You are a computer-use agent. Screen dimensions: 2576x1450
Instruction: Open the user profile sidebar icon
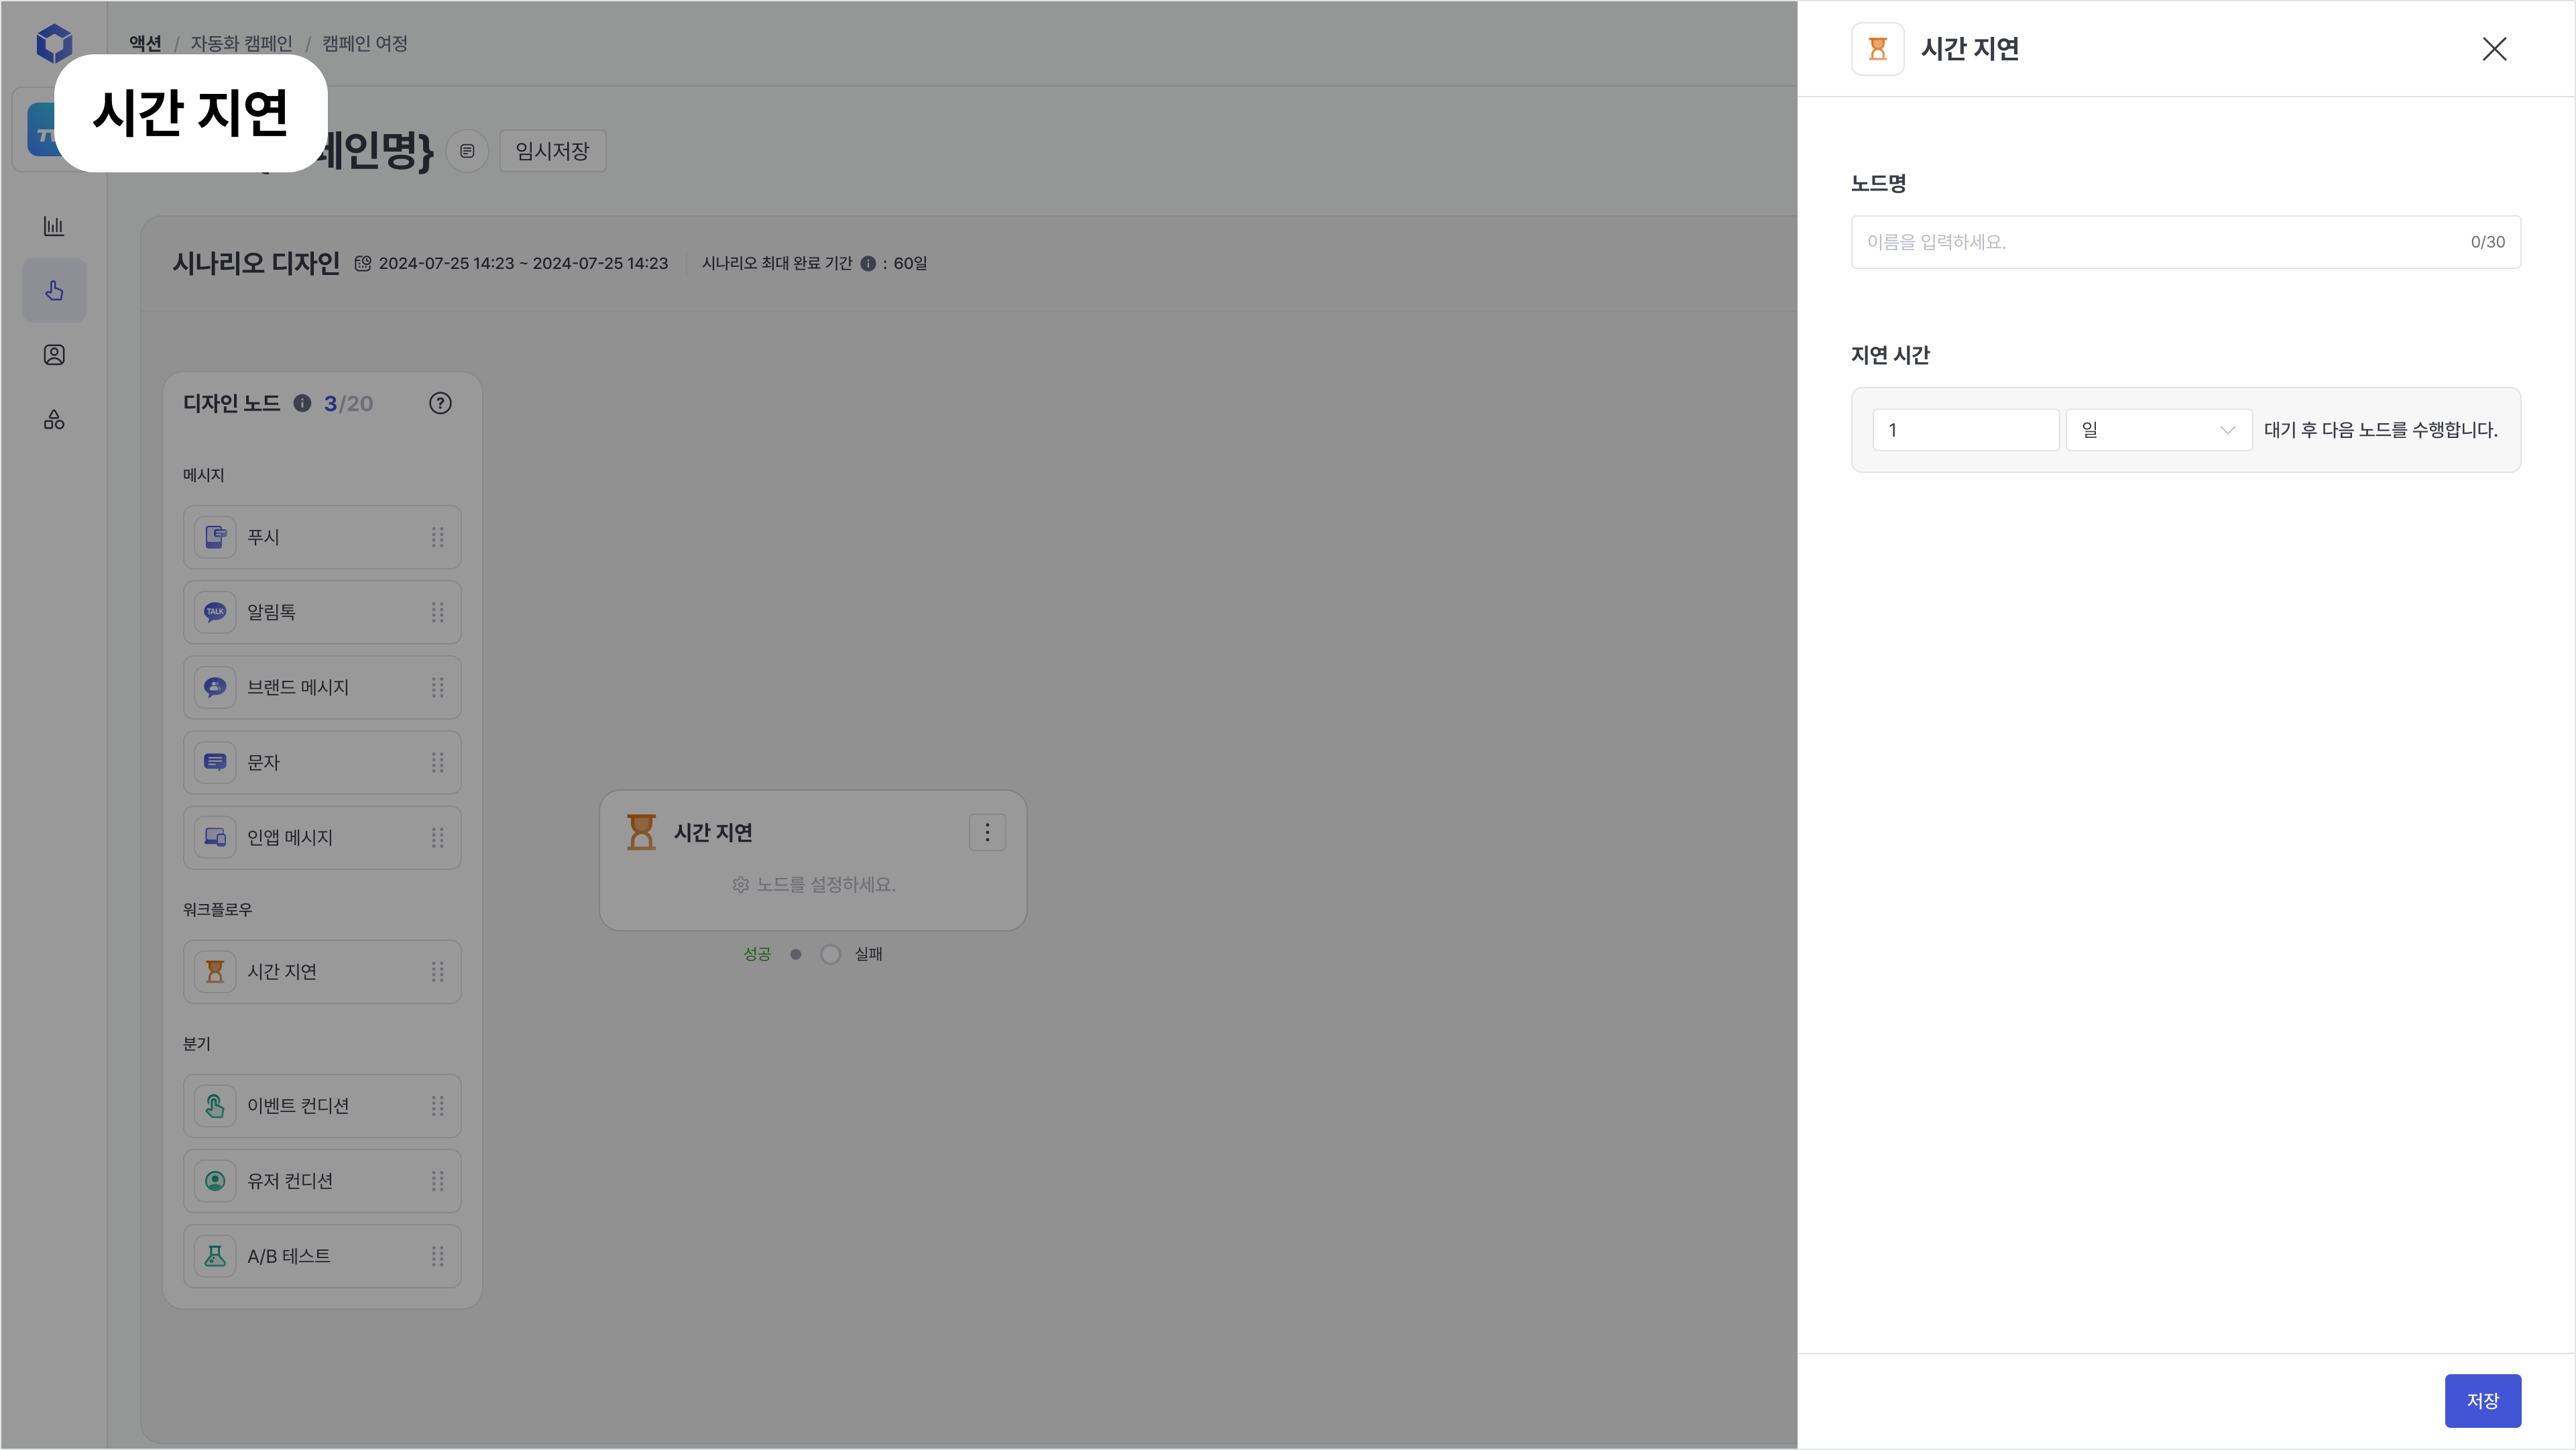click(x=54, y=355)
